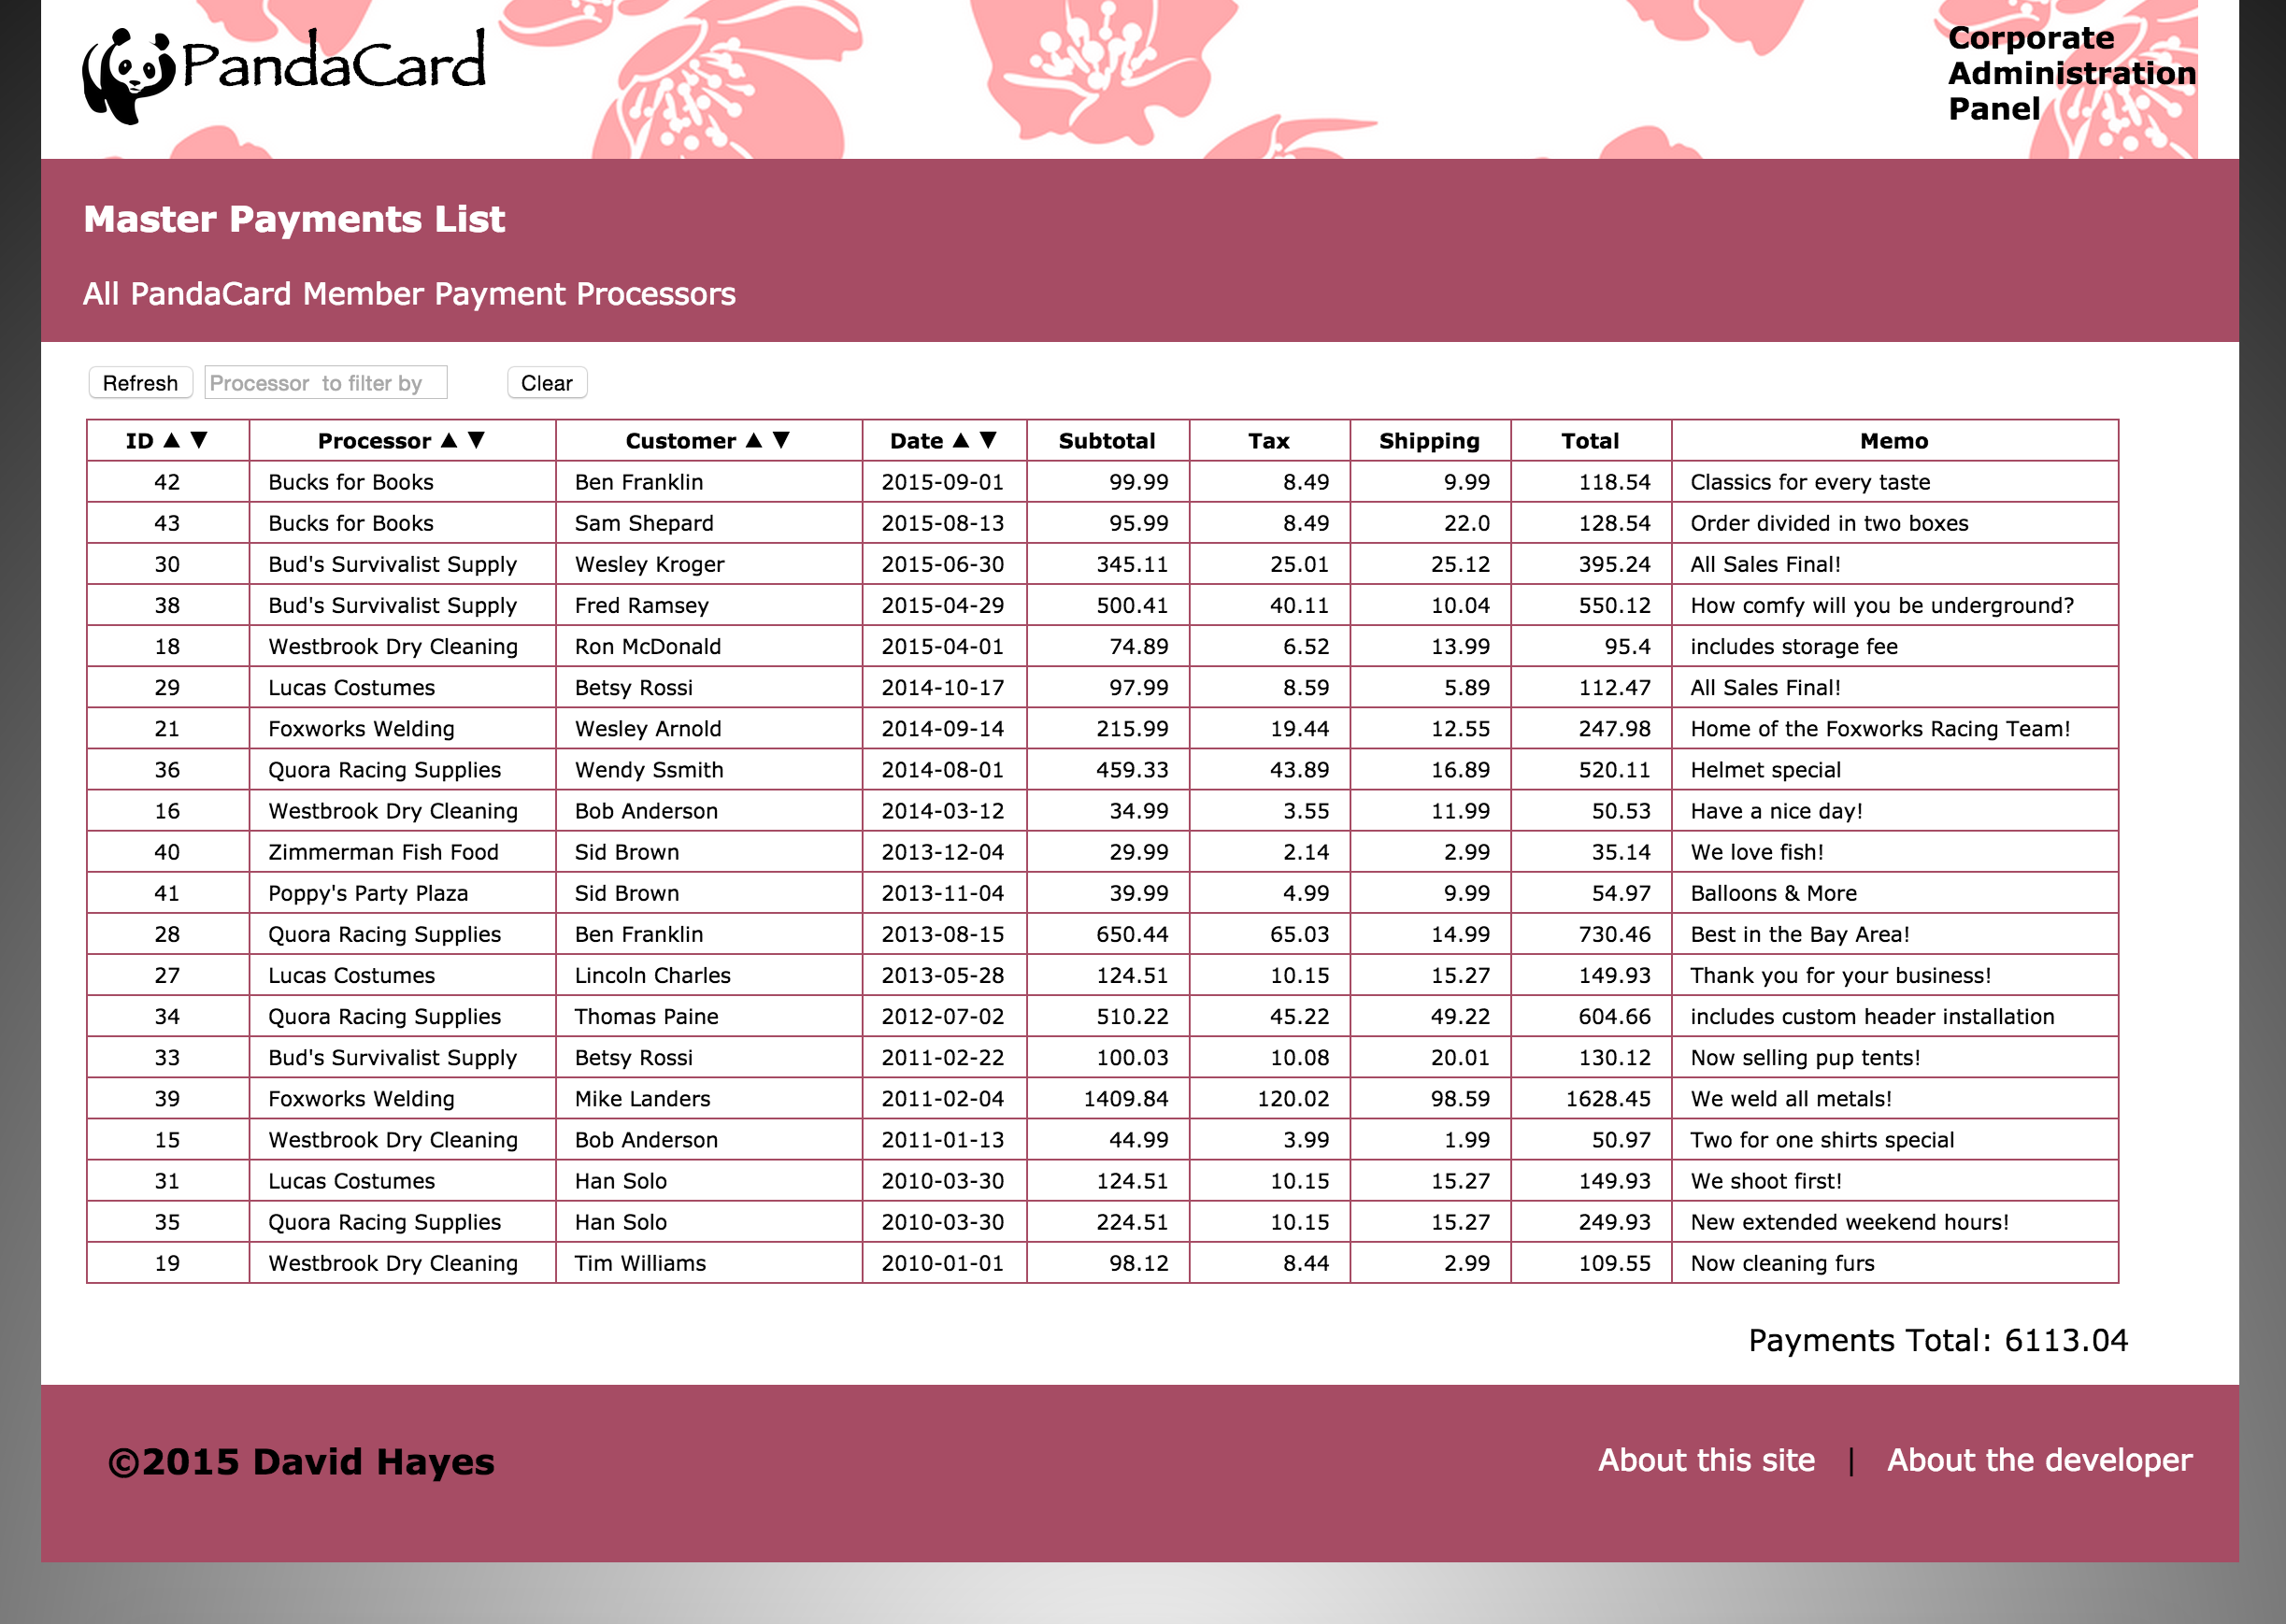Viewport: 2286px width, 1624px height.
Task: Open the About the developer link
Action: coord(2039,1460)
